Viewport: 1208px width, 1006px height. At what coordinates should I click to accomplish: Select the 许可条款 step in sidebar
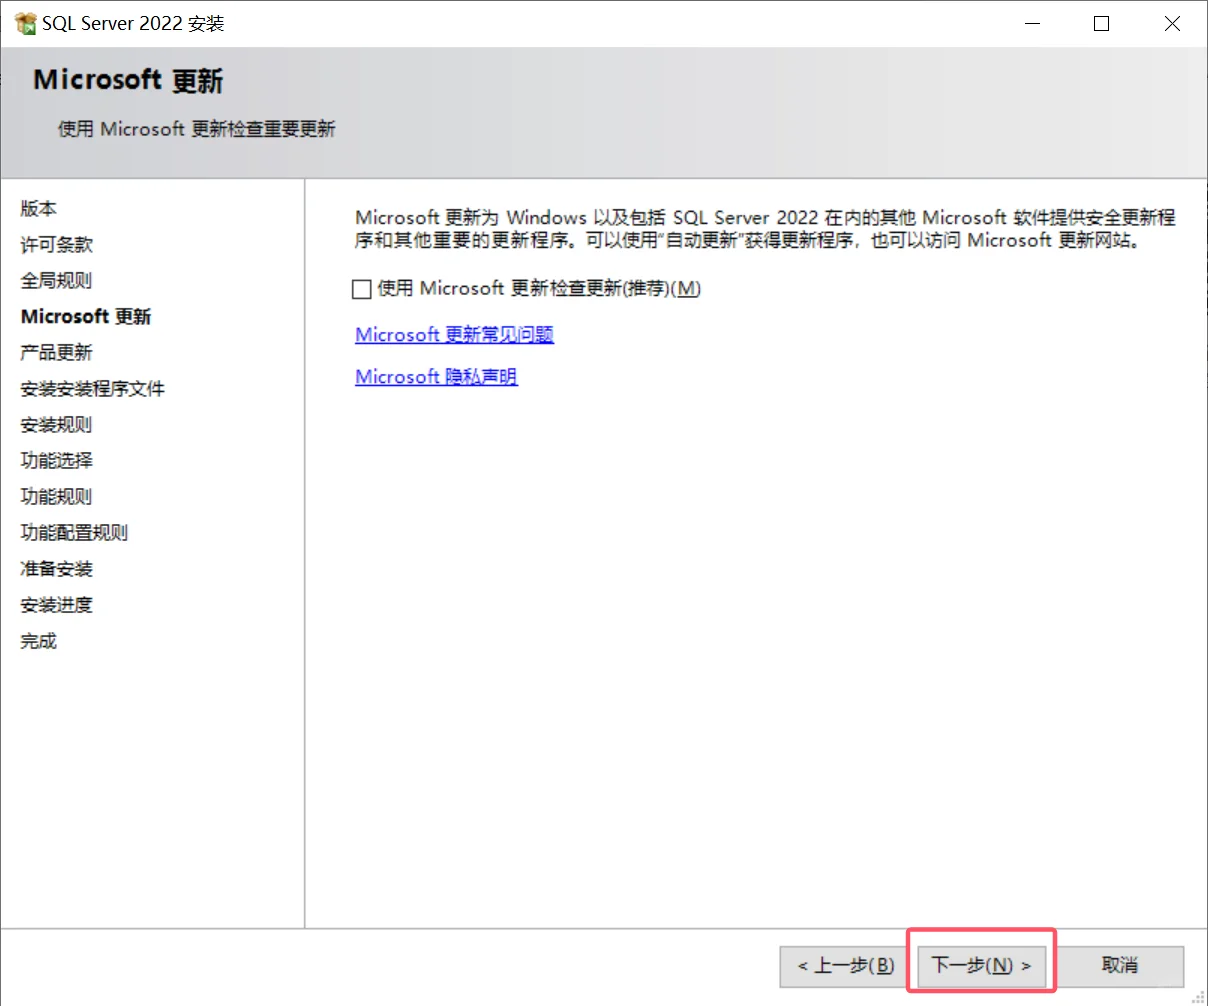pyautogui.click(x=55, y=244)
